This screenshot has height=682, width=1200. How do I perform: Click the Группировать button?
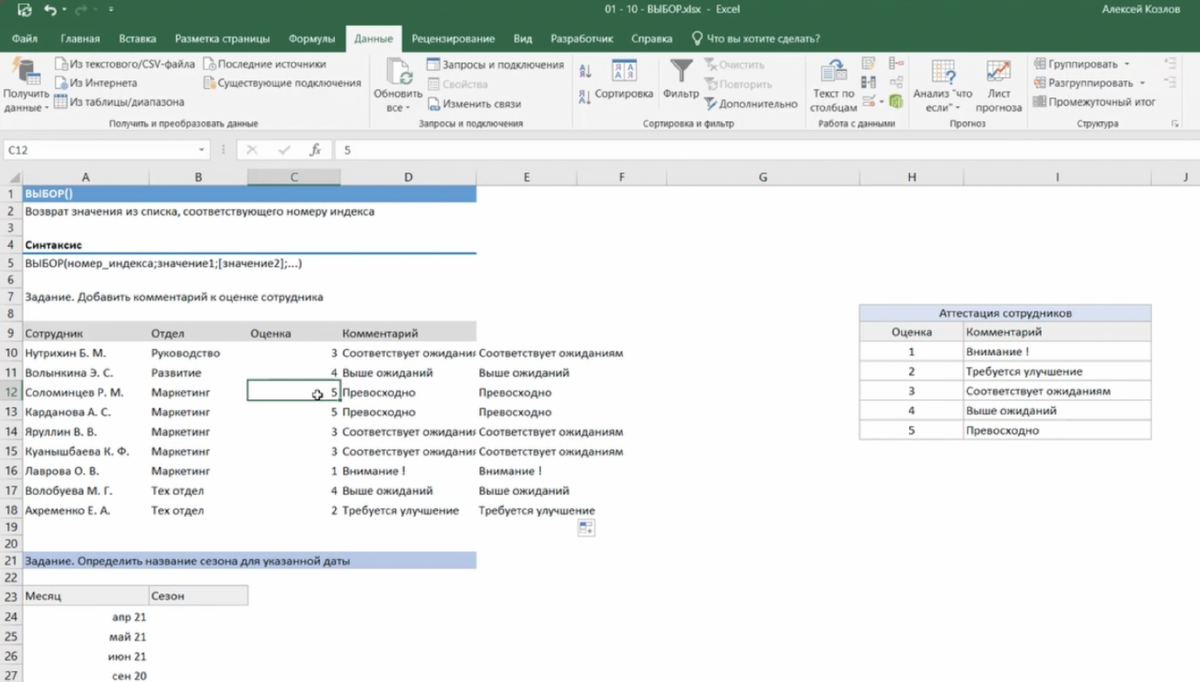pyautogui.click(x=1077, y=64)
